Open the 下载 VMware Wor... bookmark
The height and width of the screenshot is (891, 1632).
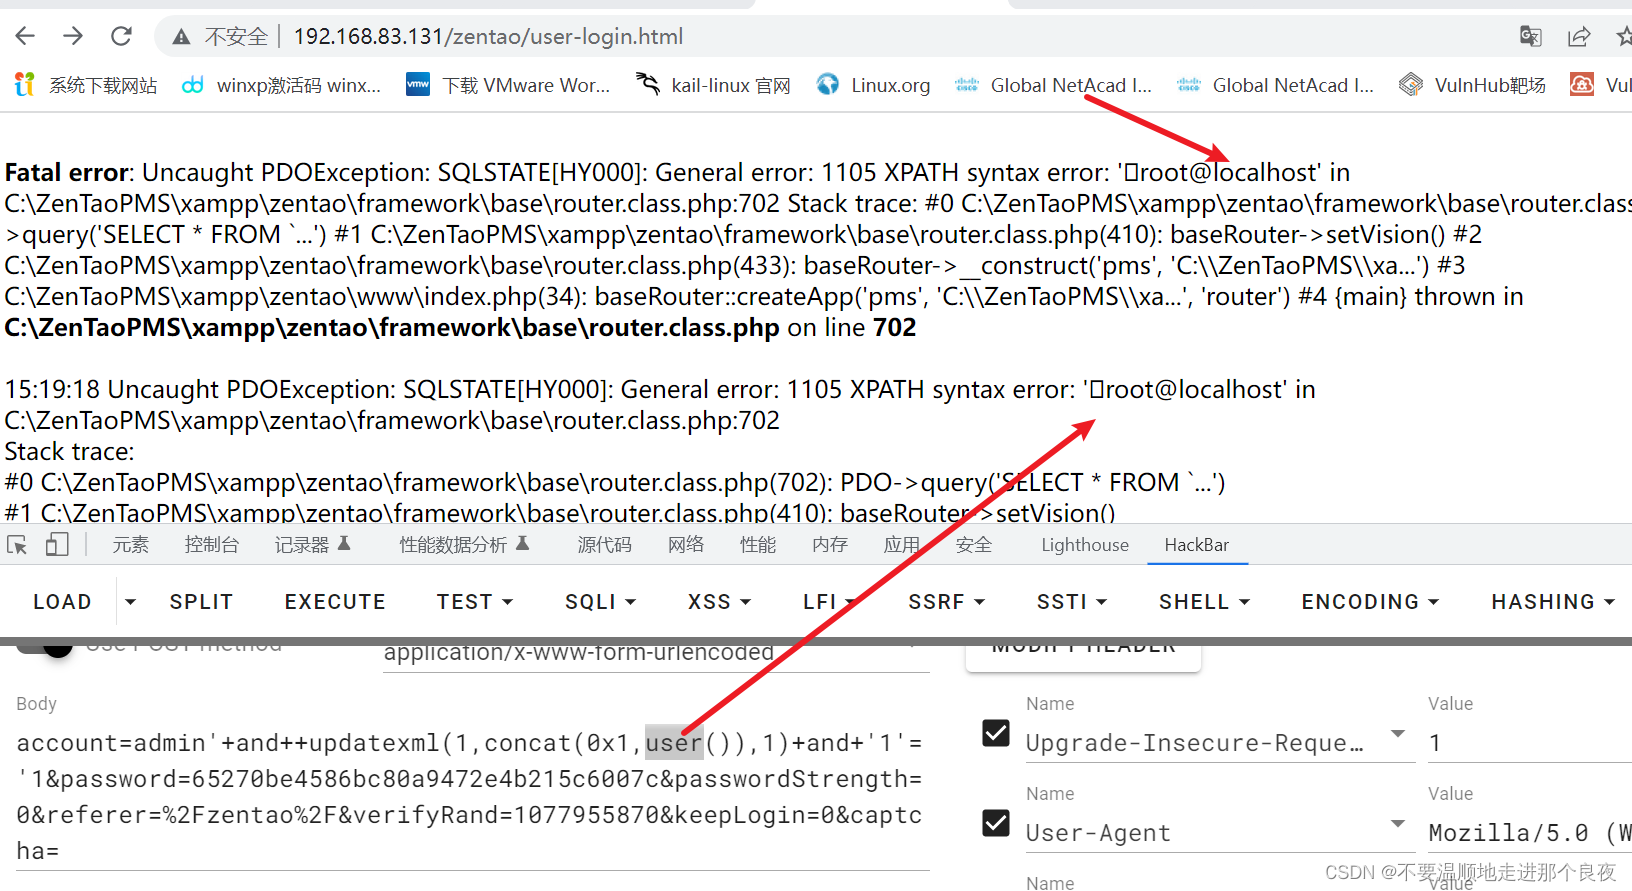click(x=508, y=85)
